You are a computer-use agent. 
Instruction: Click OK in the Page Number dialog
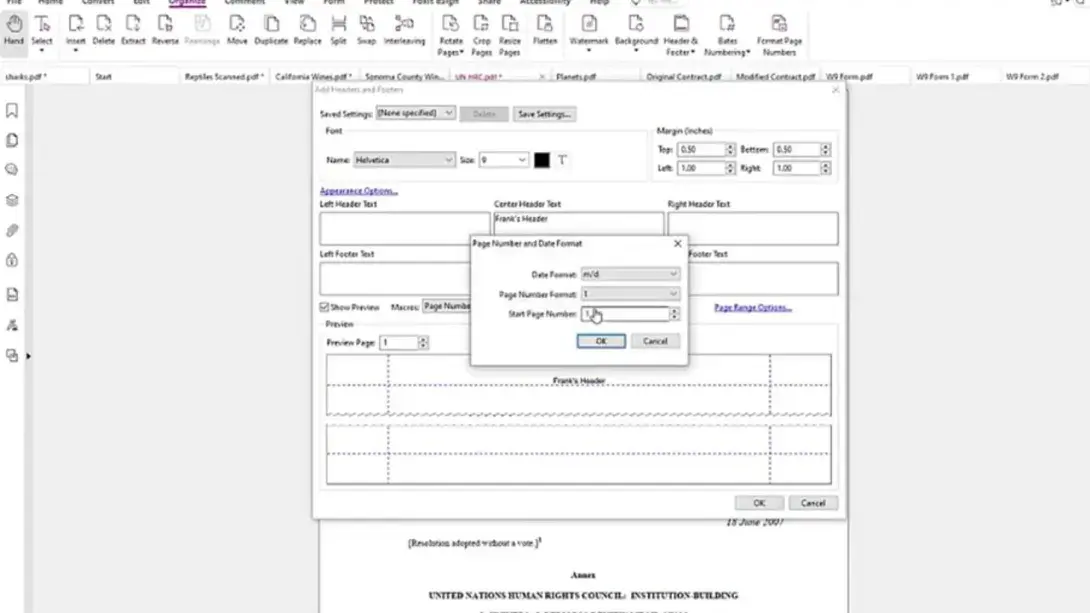click(x=600, y=340)
